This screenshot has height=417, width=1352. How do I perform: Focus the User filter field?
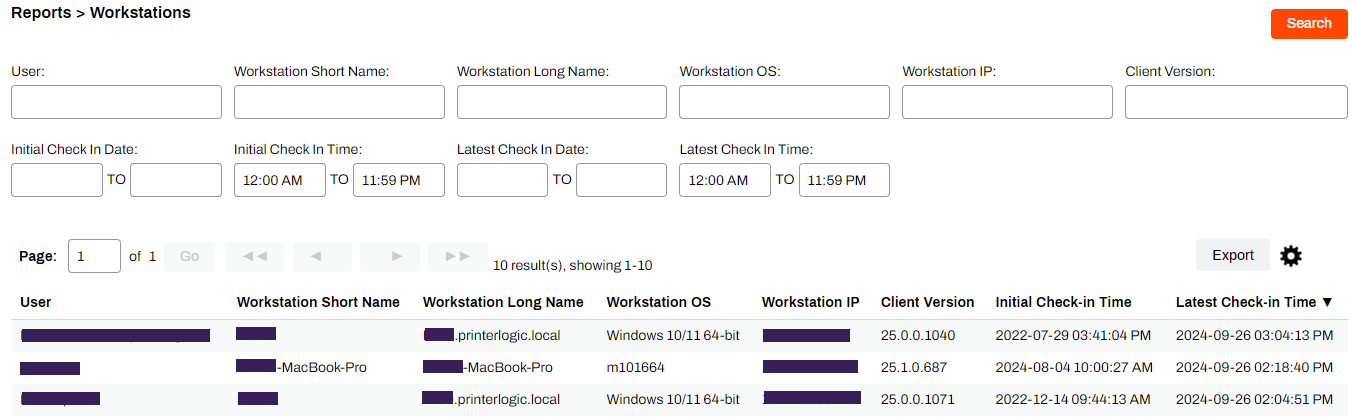[116, 102]
